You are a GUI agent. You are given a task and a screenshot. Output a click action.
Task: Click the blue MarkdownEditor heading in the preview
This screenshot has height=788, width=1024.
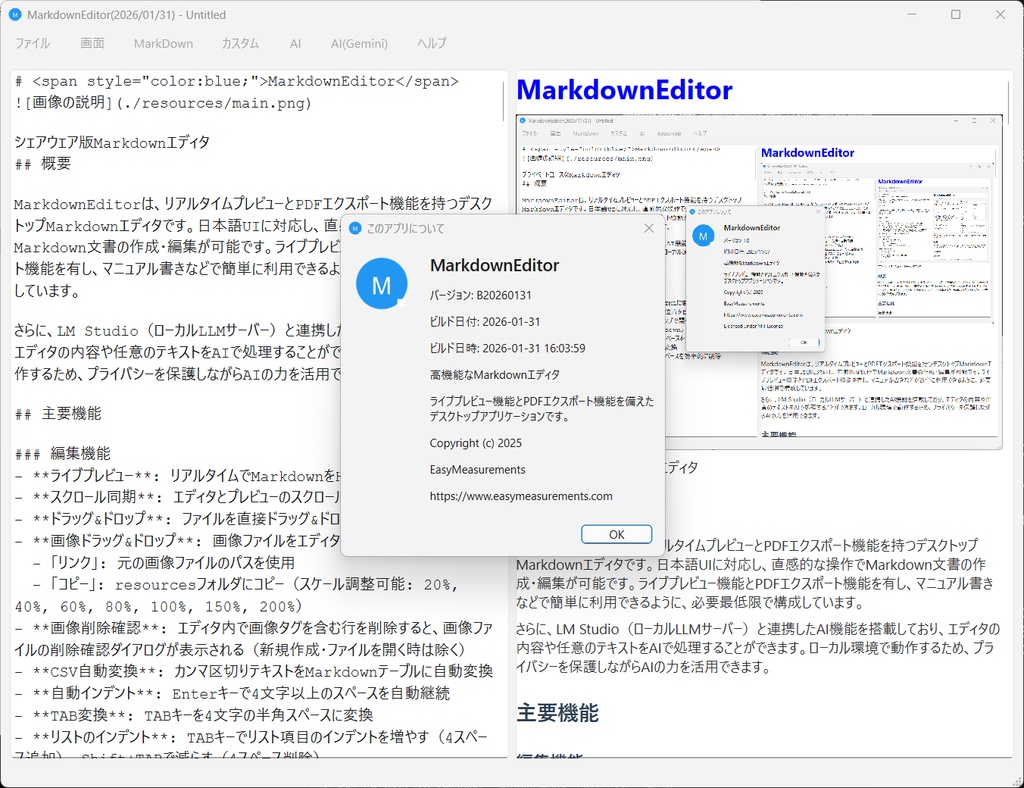pyautogui.click(x=624, y=89)
